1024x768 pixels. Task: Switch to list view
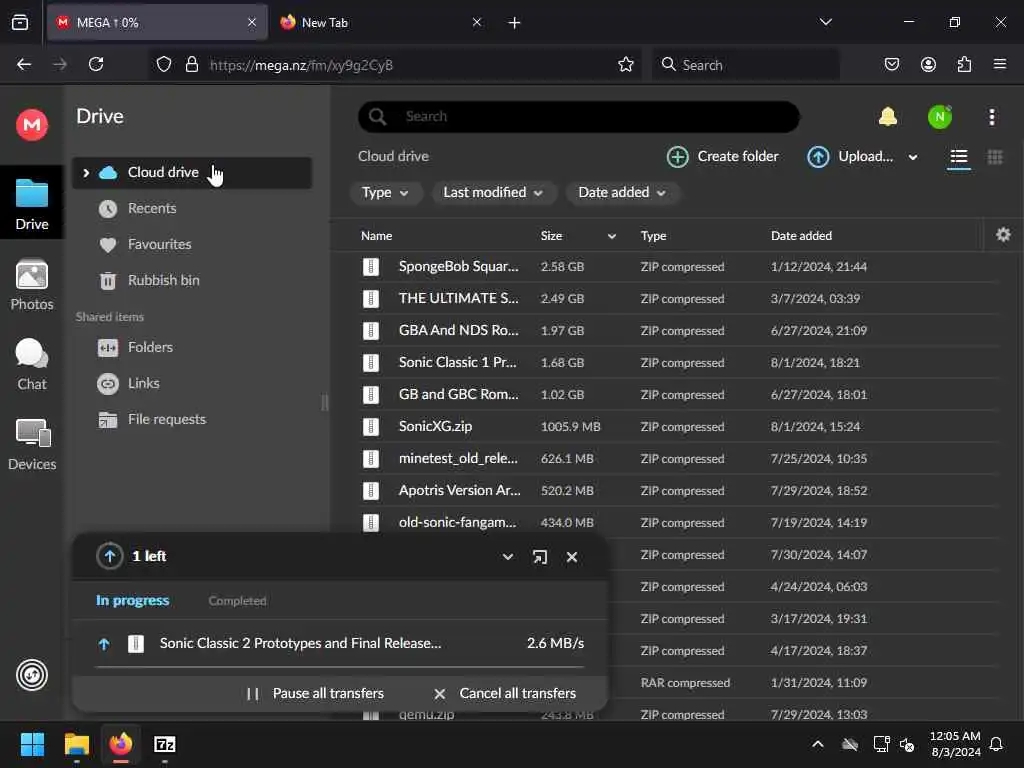click(x=959, y=157)
